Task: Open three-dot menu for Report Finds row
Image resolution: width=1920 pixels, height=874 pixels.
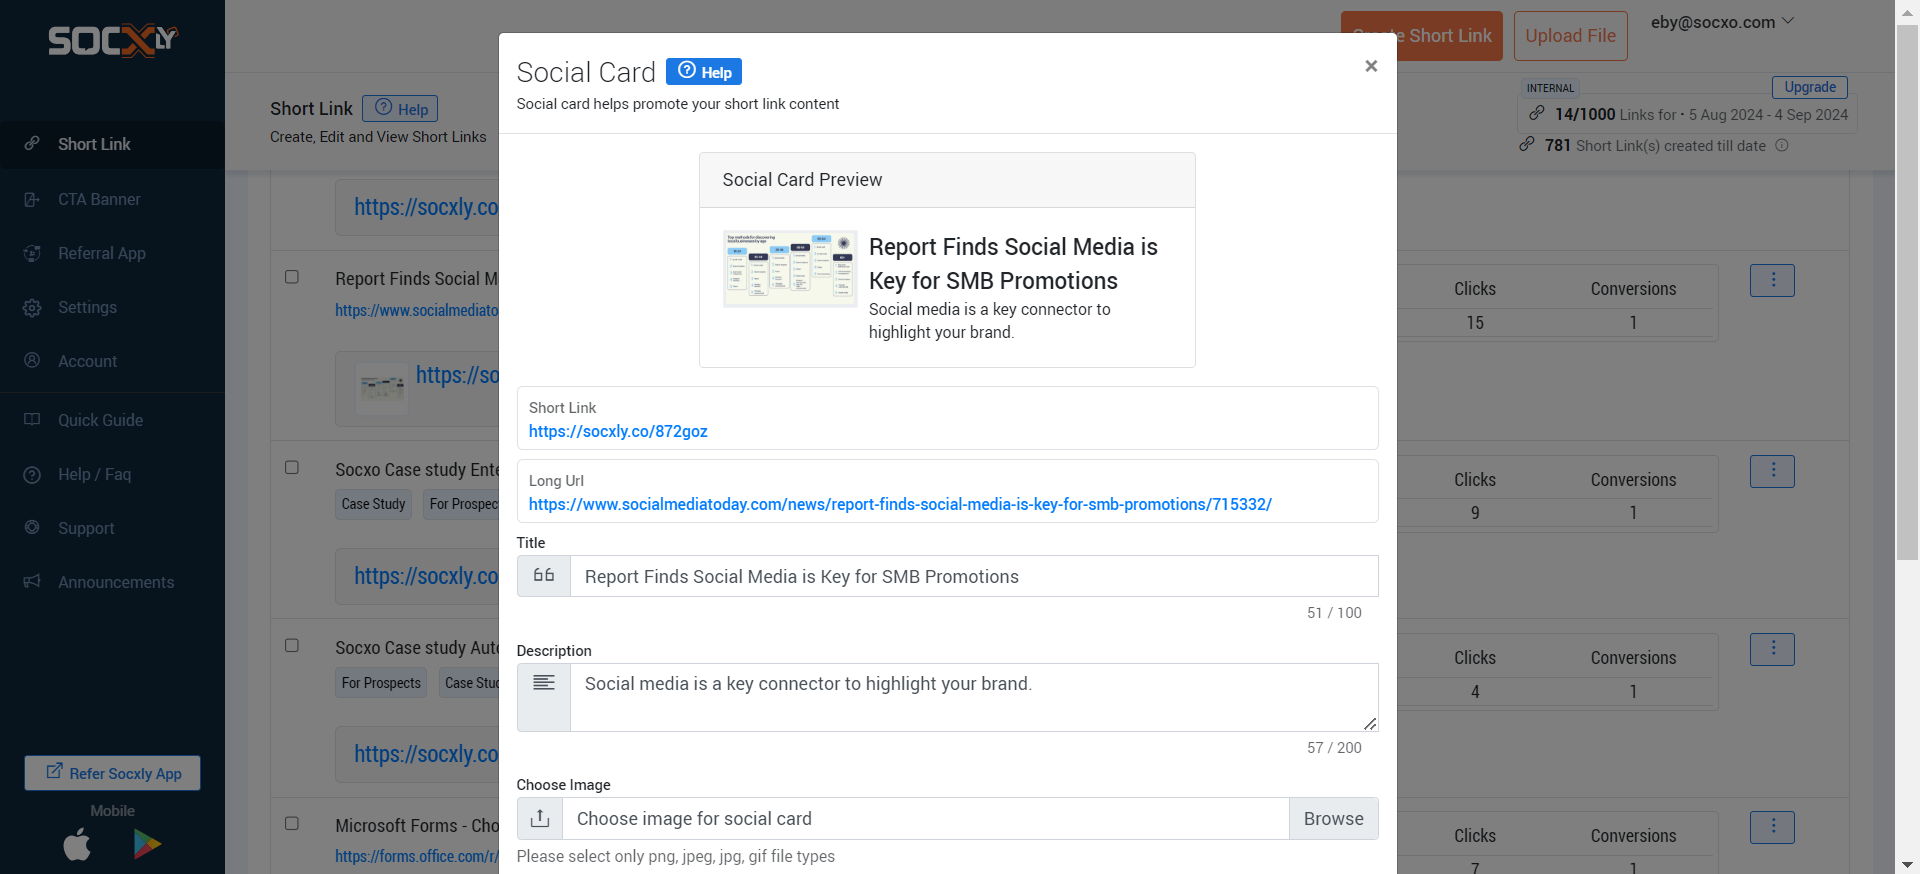Action: 1772,281
